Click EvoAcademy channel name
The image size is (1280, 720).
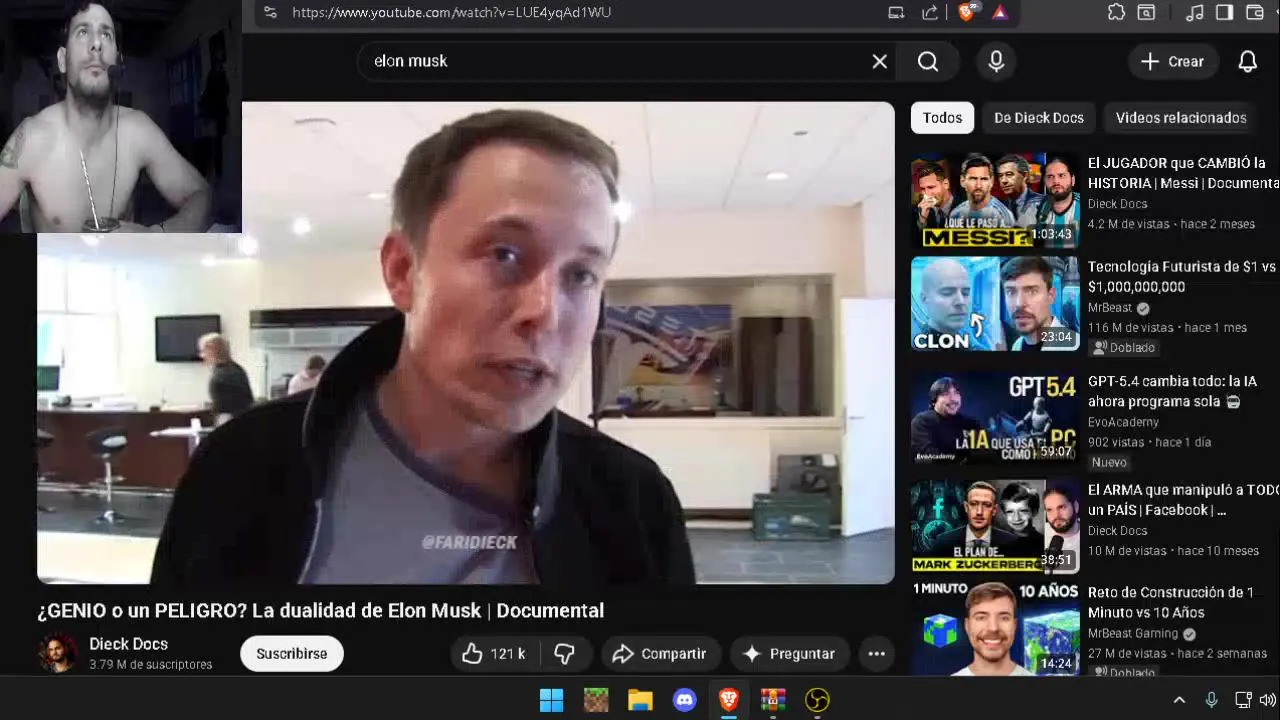(x=1123, y=422)
